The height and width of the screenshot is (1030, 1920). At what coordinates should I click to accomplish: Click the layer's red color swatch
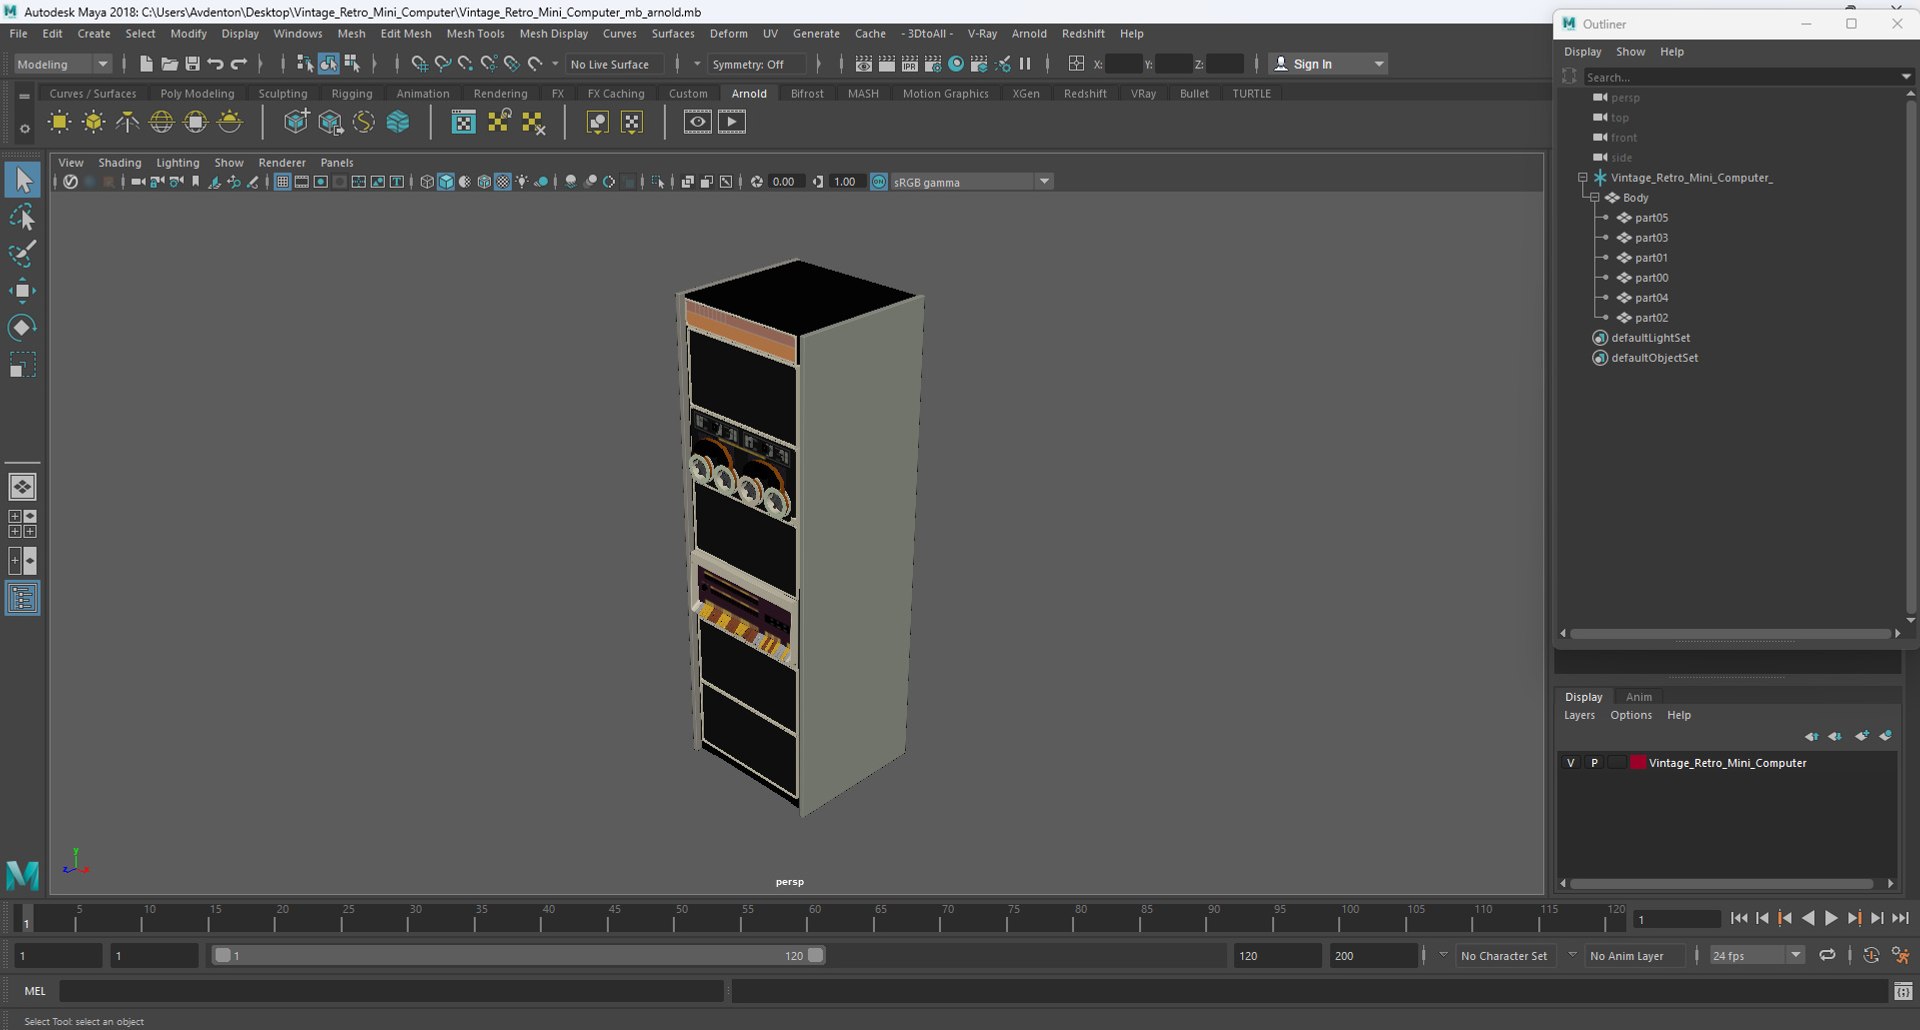coord(1638,763)
